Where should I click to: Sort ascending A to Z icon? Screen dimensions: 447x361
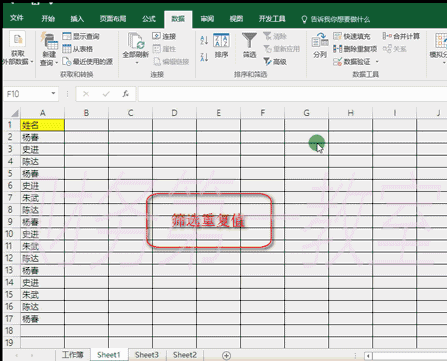(204, 40)
